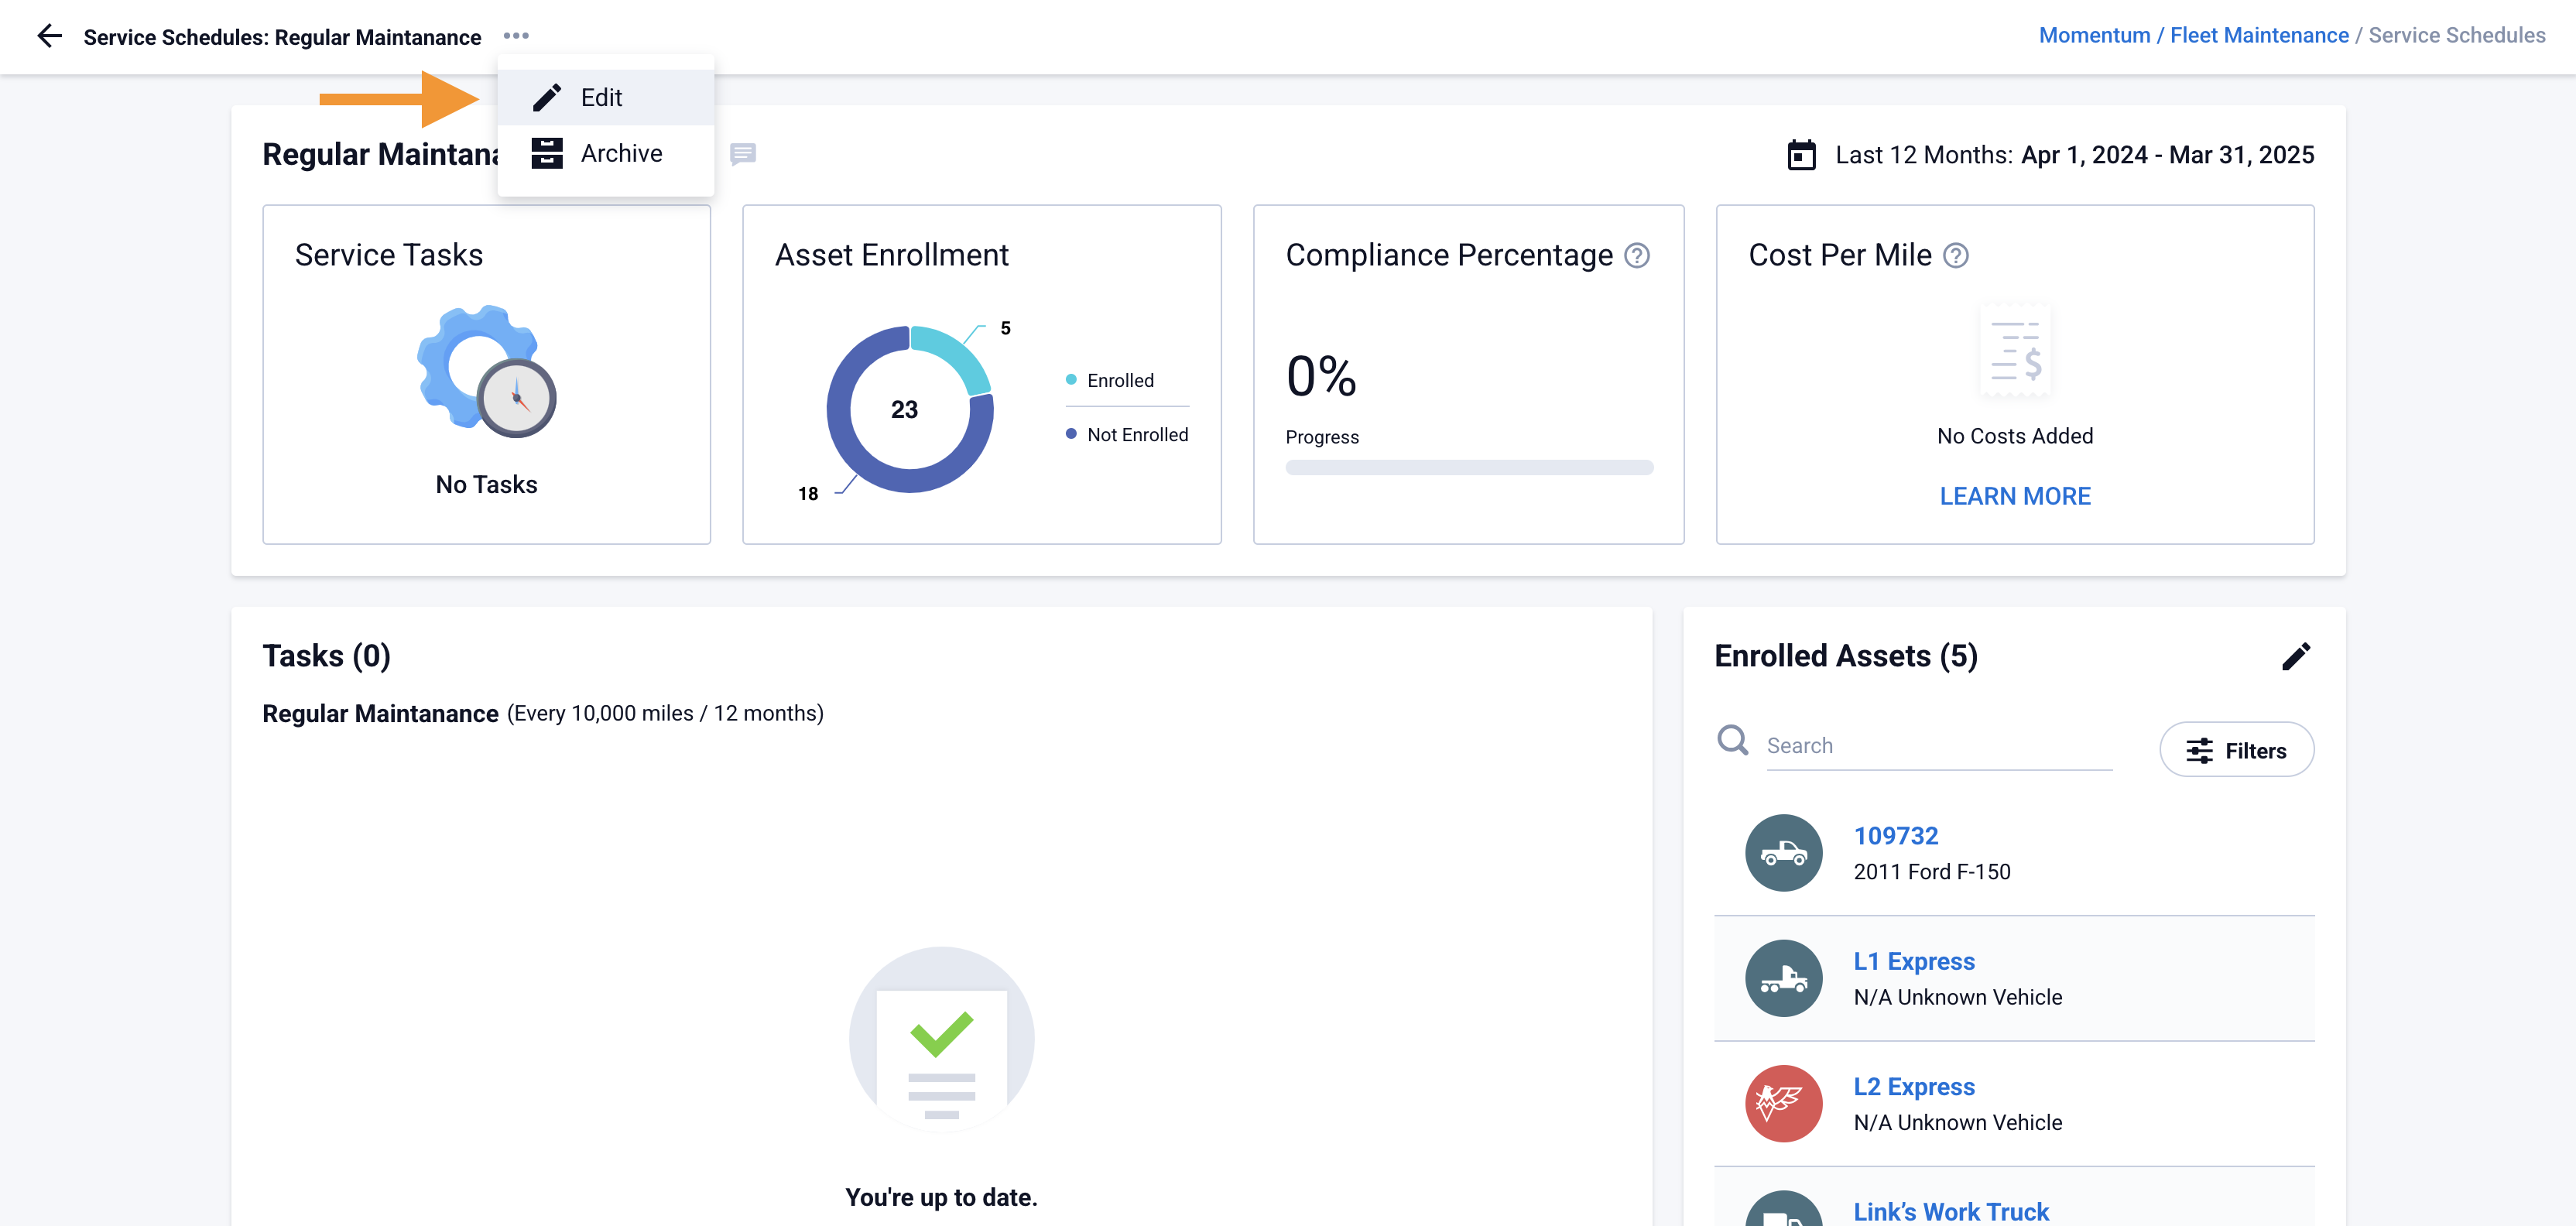Click the comment bubble icon
The width and height of the screenshot is (2576, 1226).
742,154
